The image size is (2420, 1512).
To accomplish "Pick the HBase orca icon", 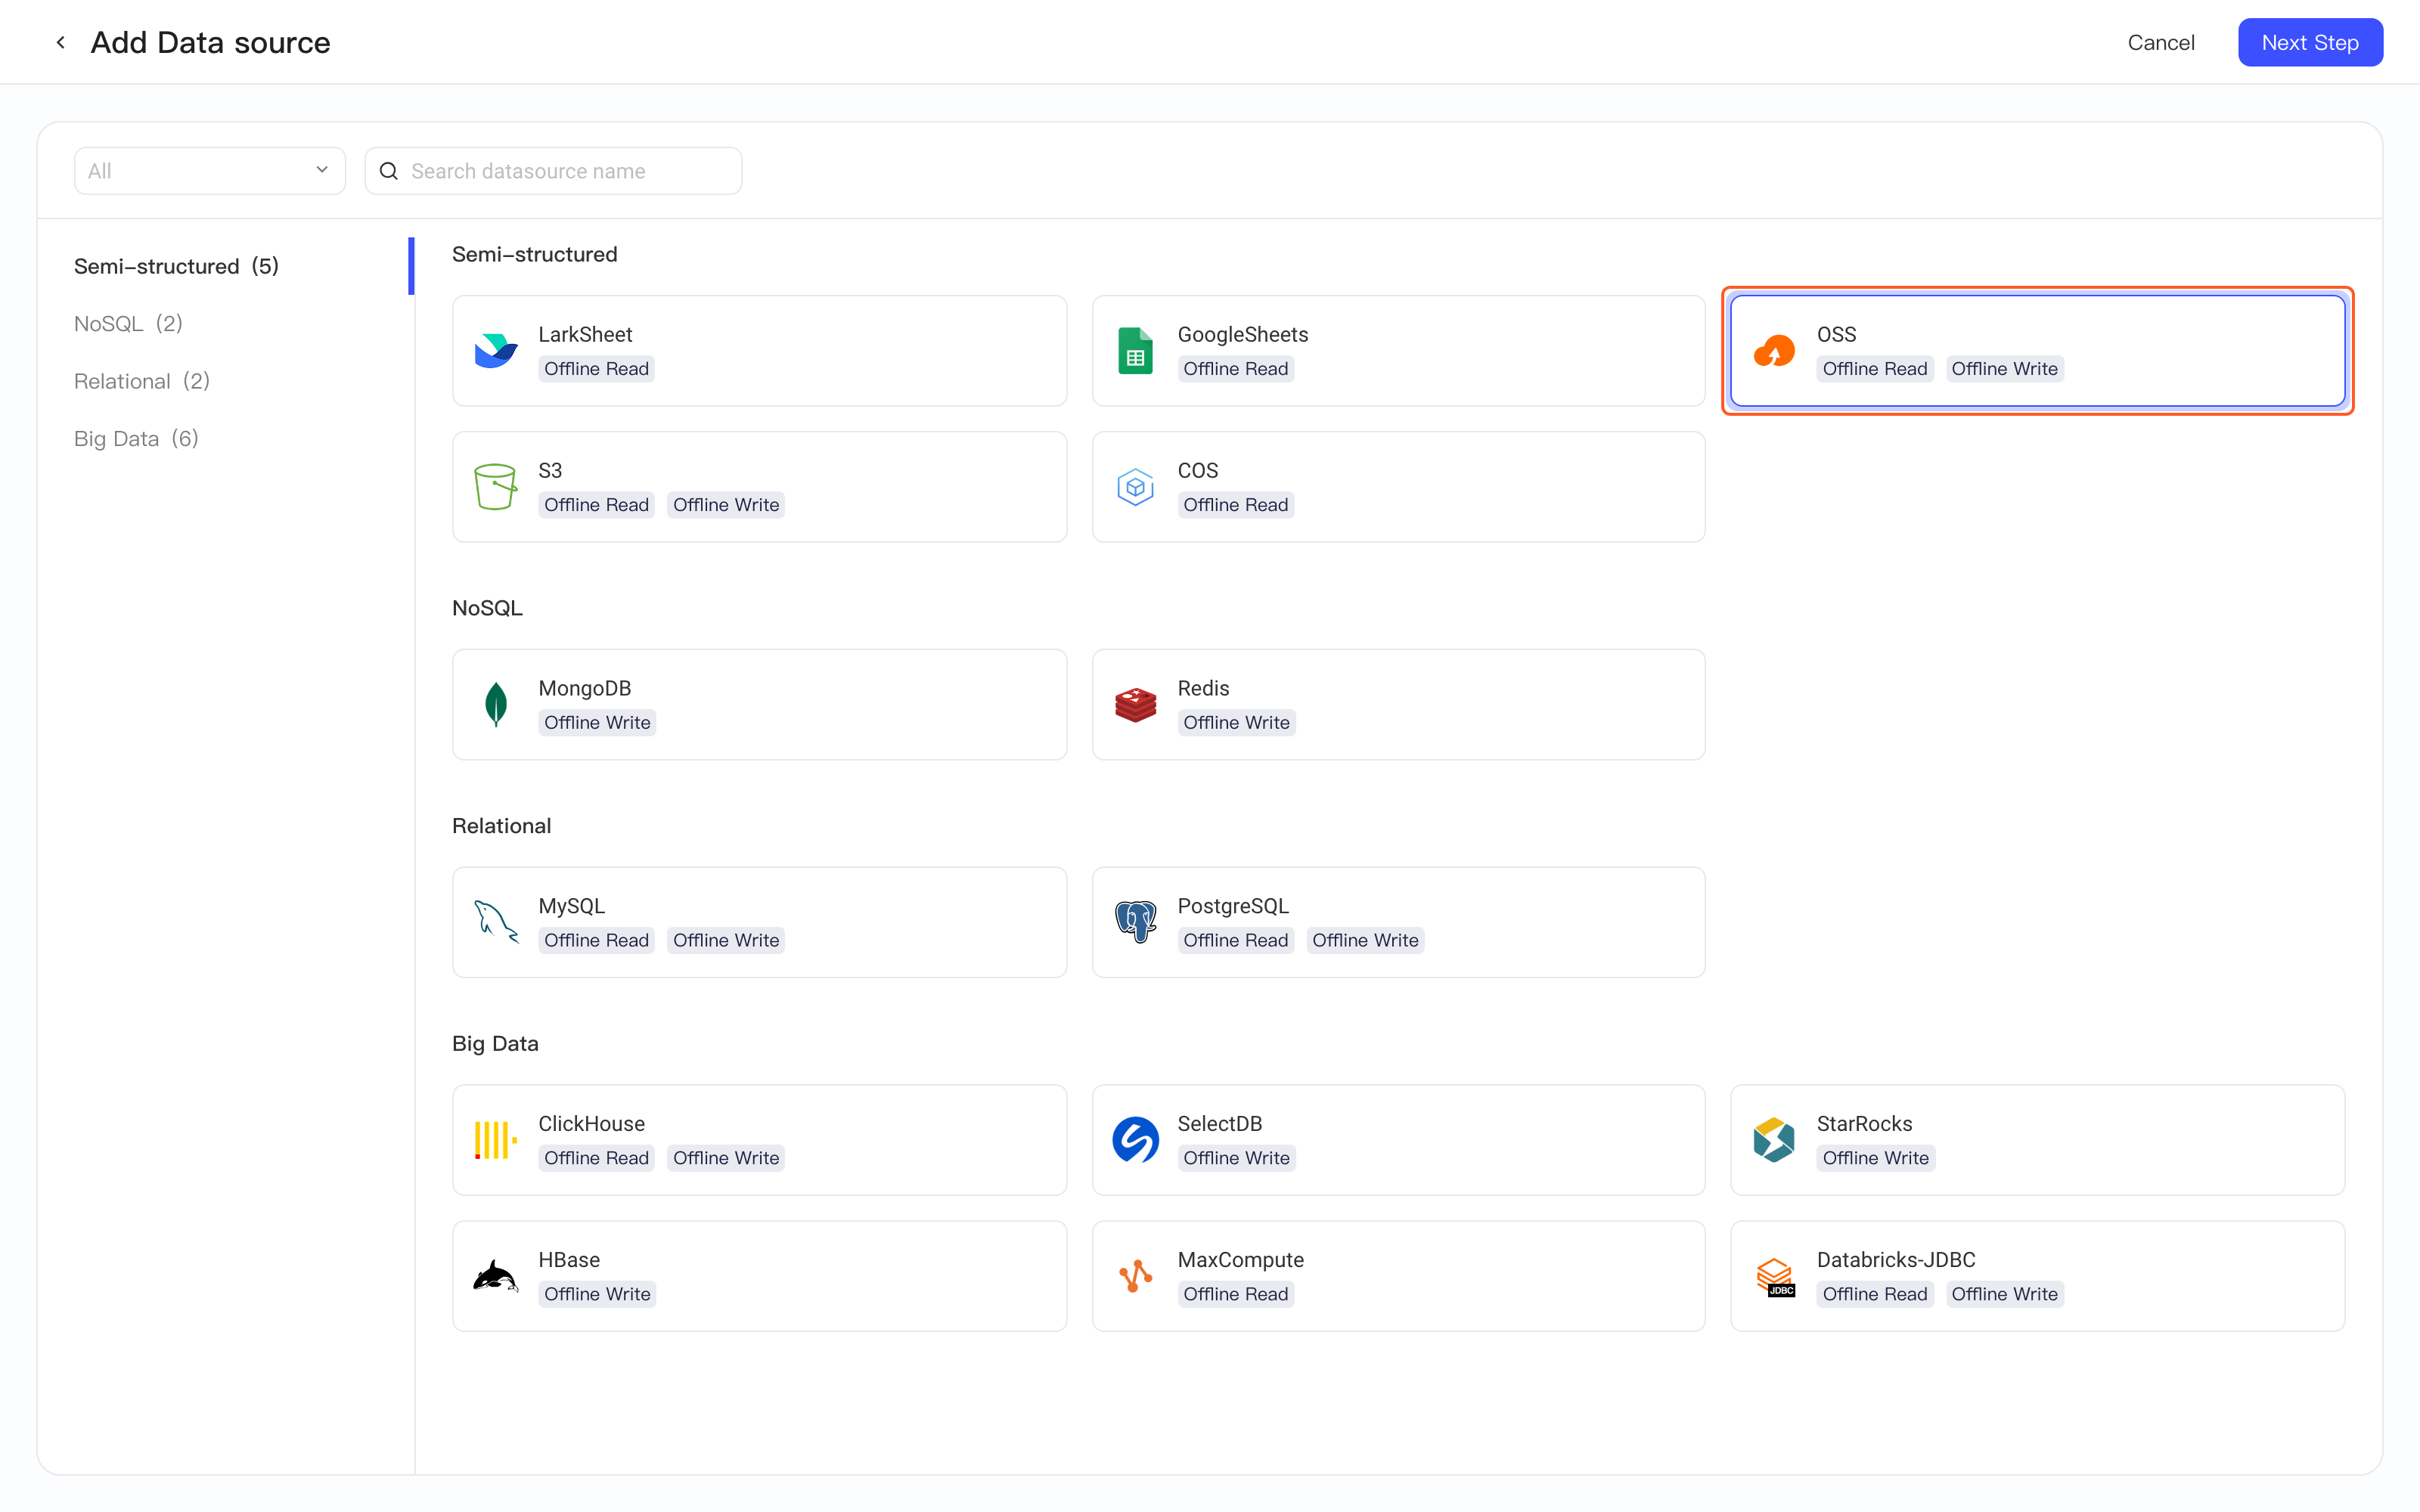I will point(496,1276).
